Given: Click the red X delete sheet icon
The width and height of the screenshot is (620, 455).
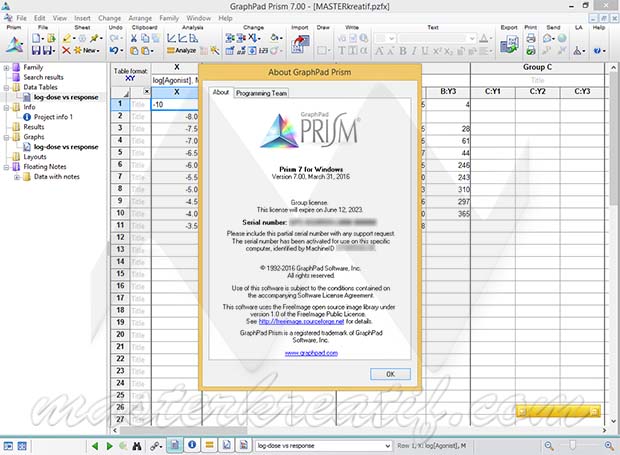Looking at the screenshot, I should click(66, 50).
